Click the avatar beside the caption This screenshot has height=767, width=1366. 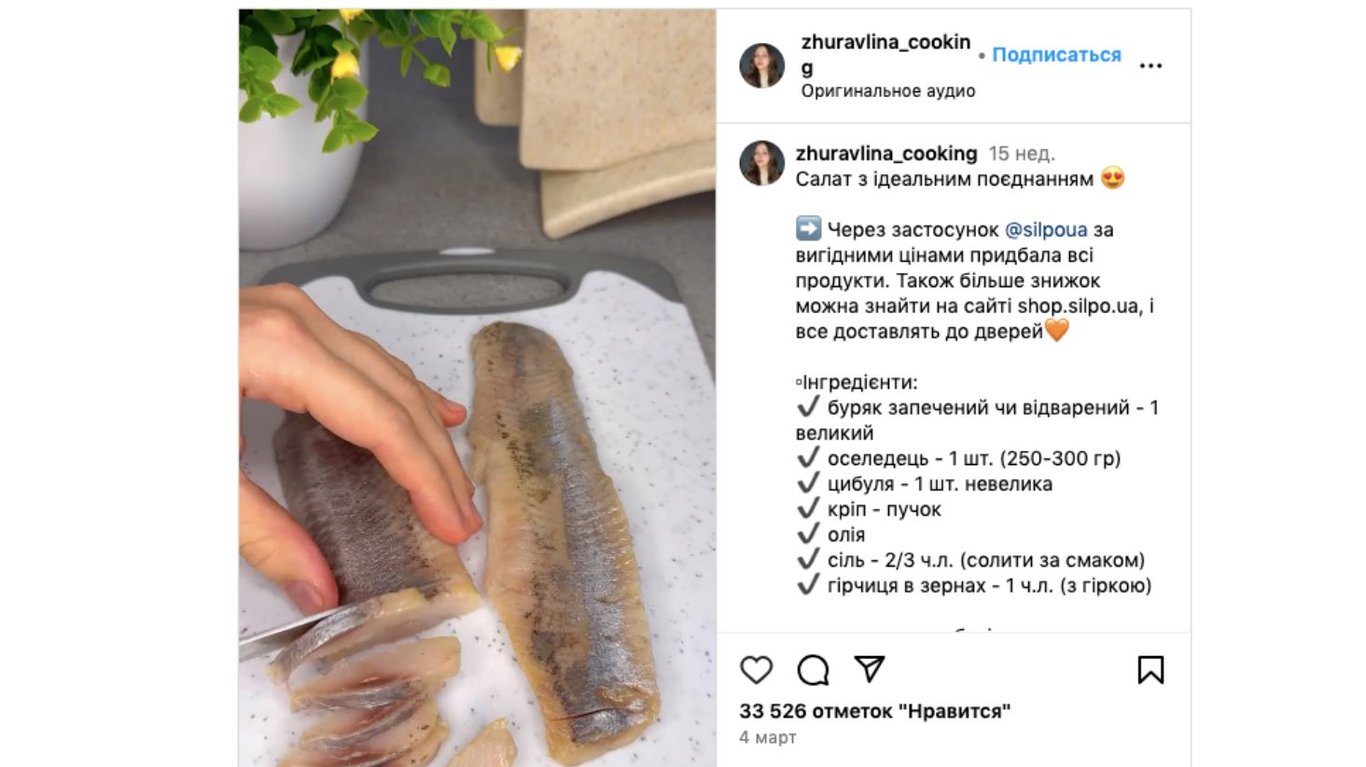(x=762, y=163)
